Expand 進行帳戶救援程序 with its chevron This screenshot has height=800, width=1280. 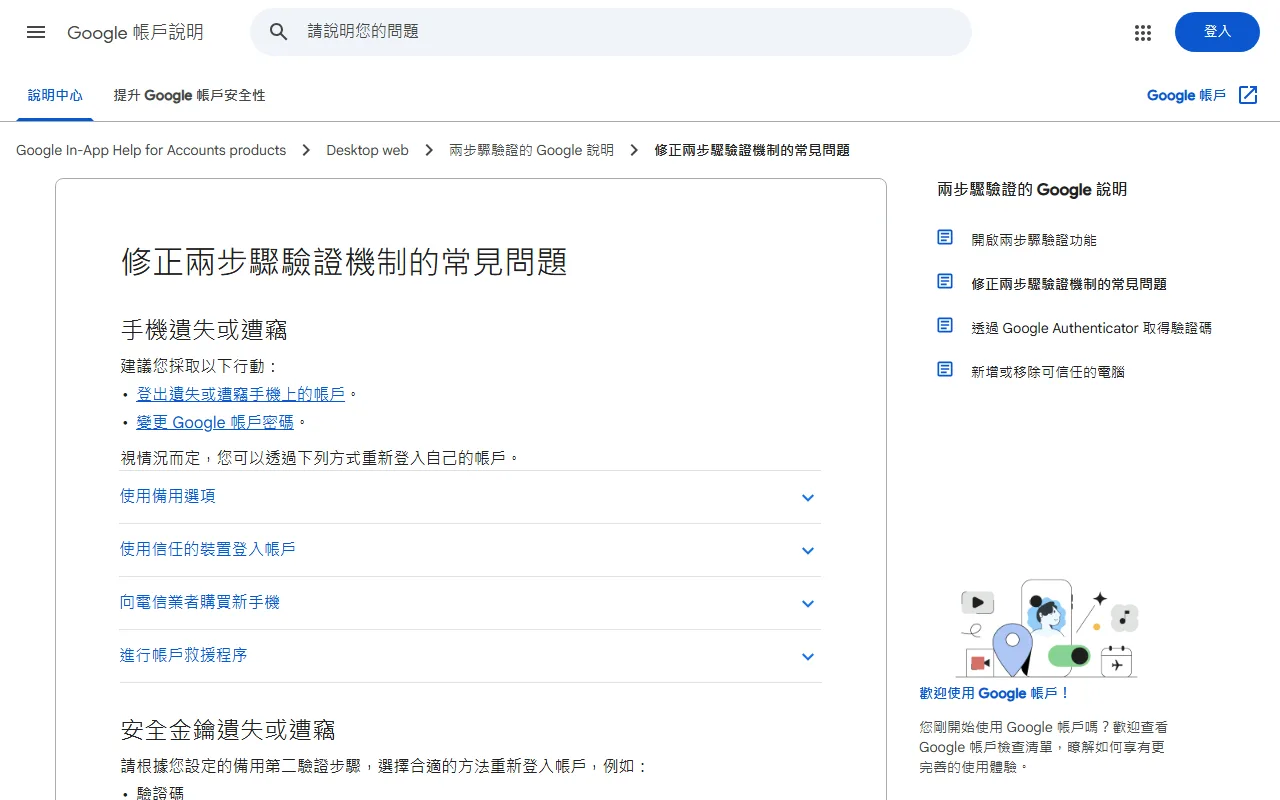[808, 657]
